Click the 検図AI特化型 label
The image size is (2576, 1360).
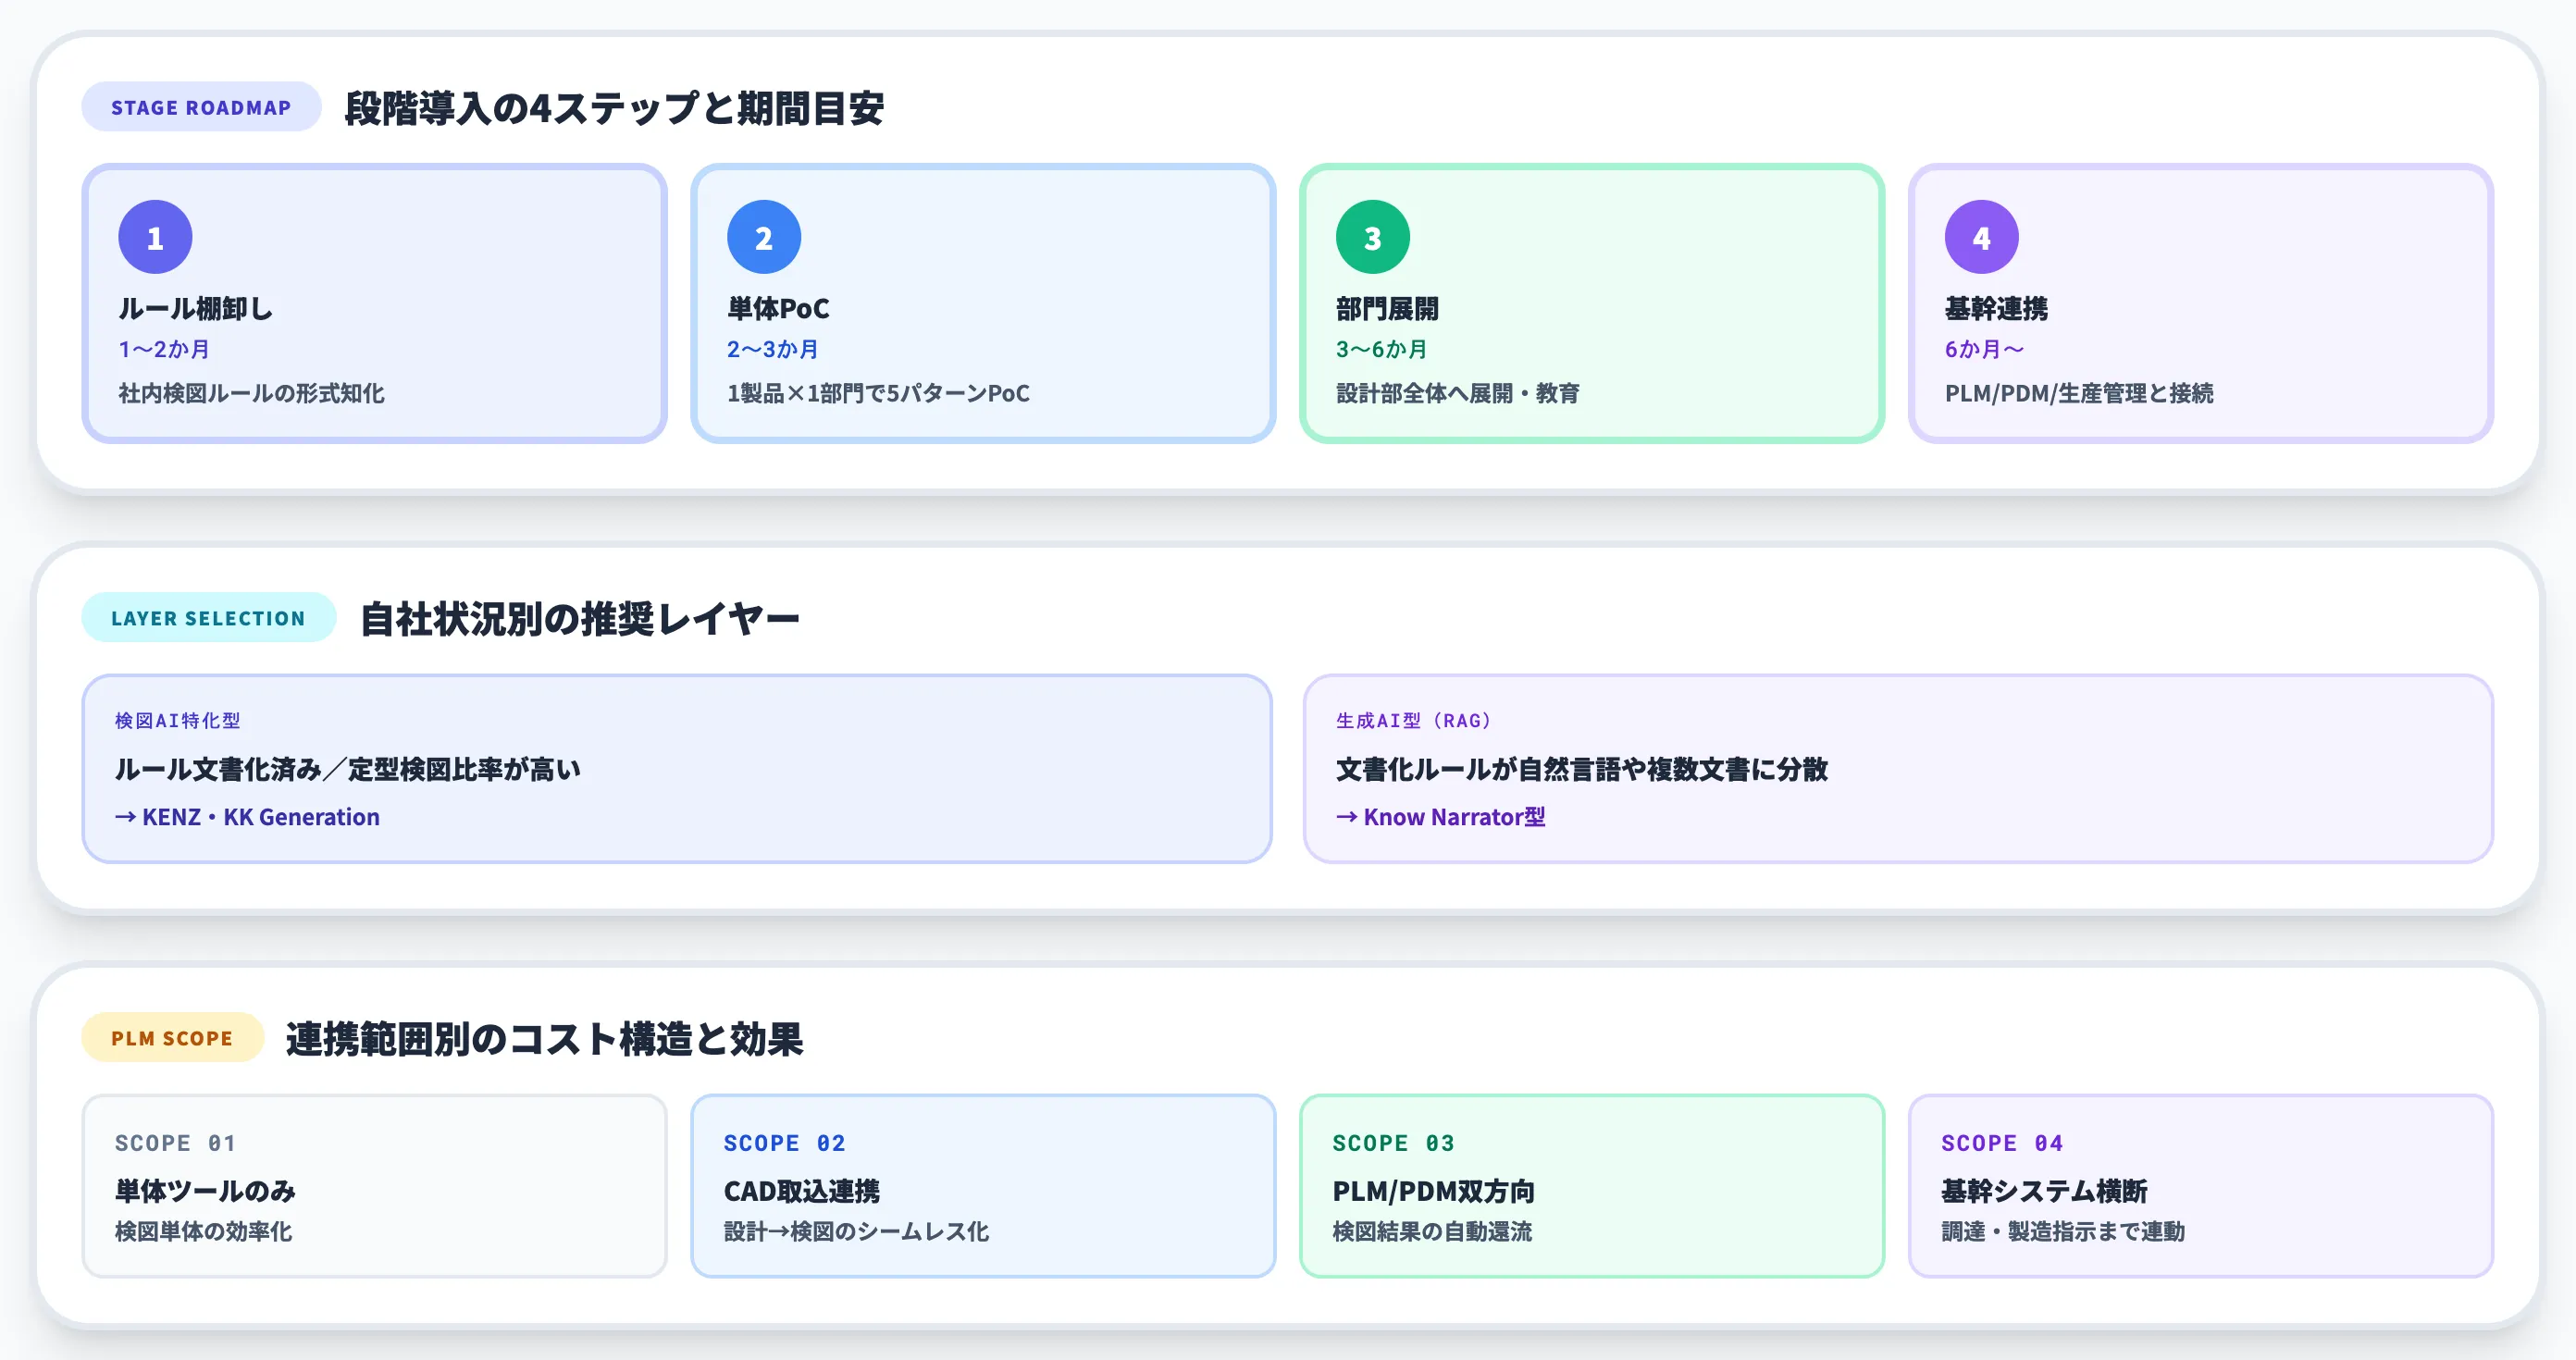pos(177,720)
